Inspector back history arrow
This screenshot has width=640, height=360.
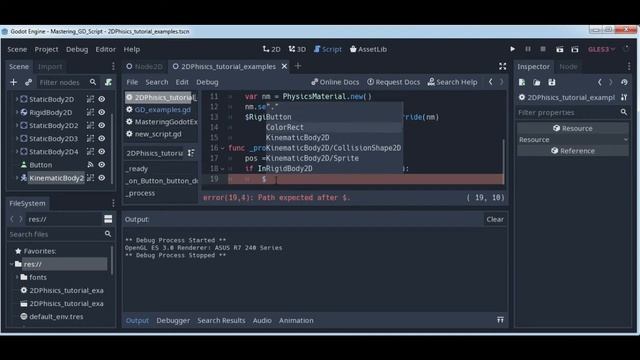click(600, 82)
